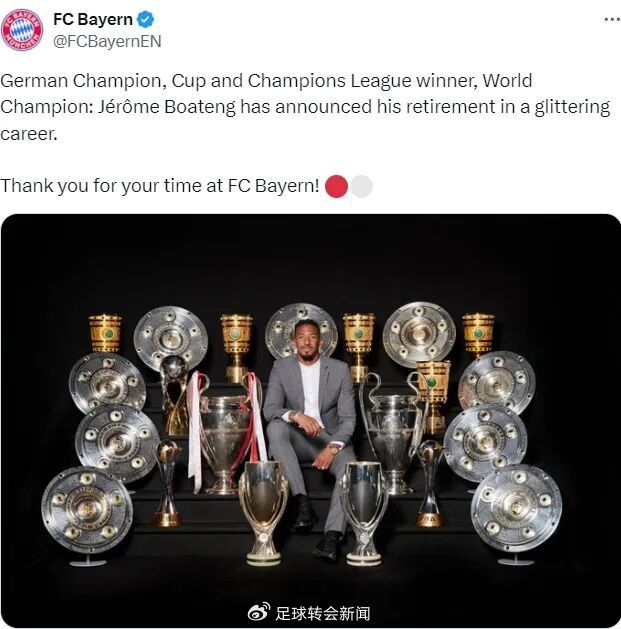Click the FC Bayern club crest avatar

pyautogui.click(x=22, y=30)
